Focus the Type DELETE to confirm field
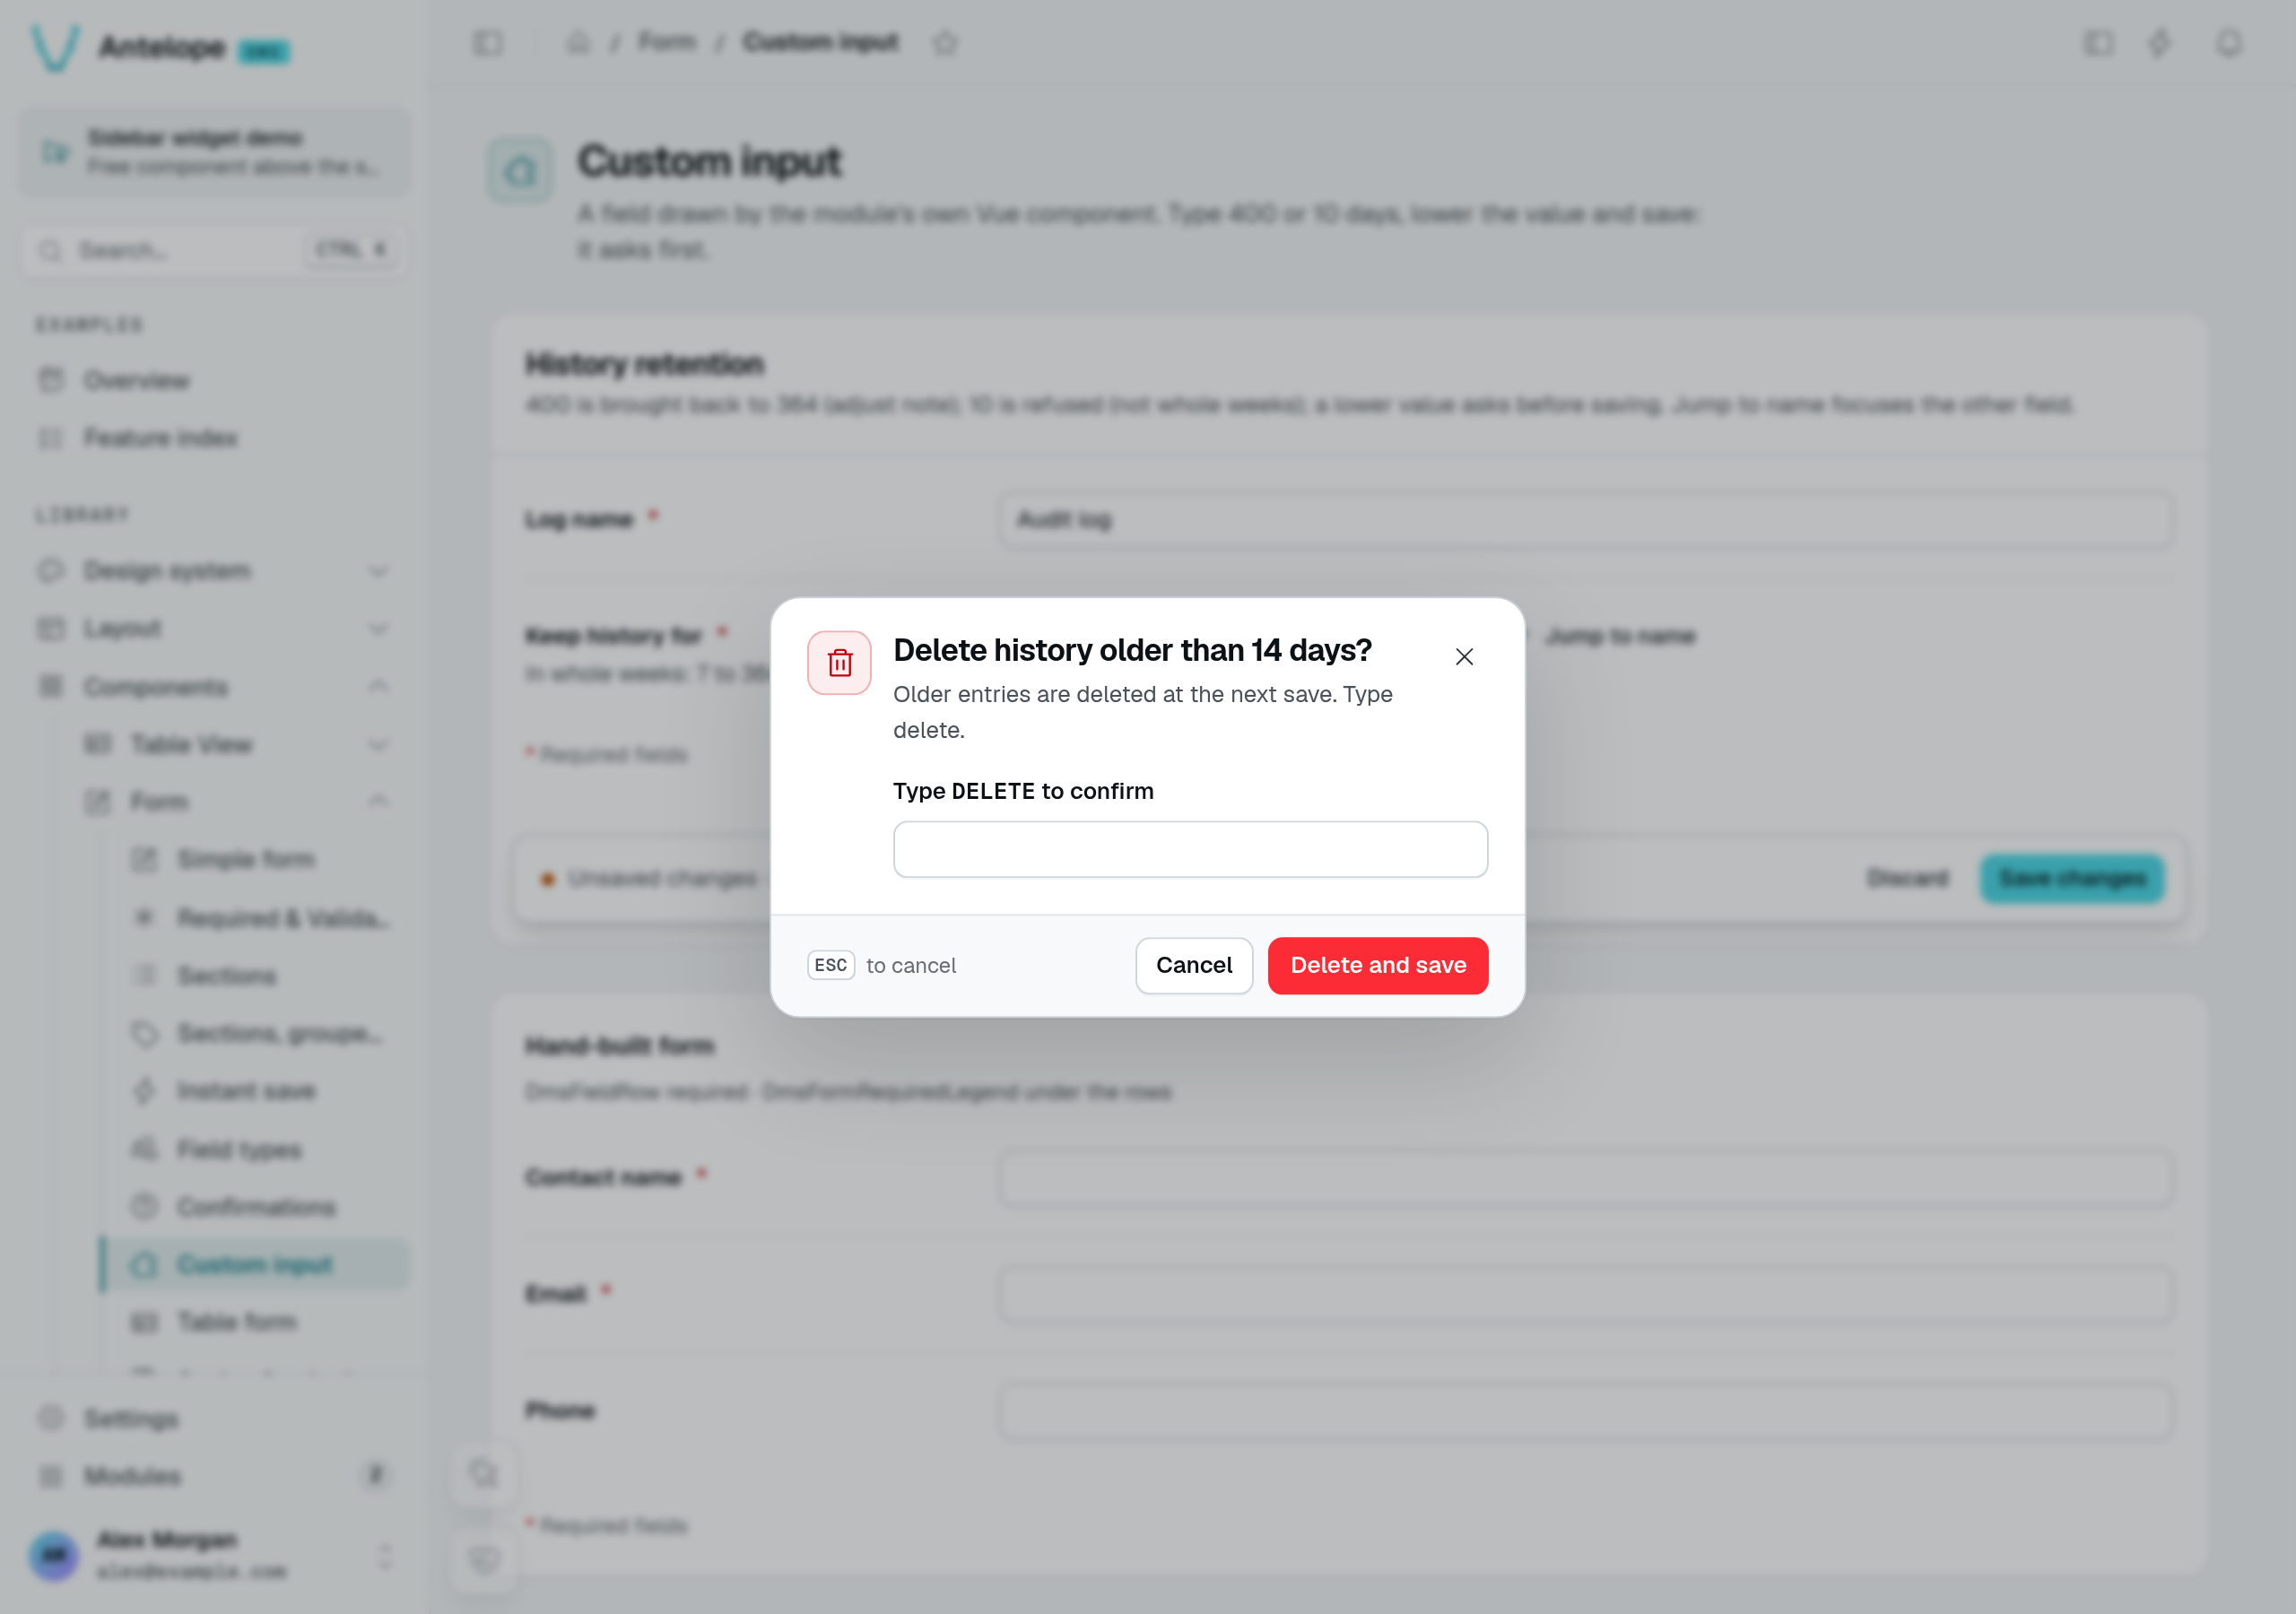This screenshot has height=1614, width=2296. click(x=1190, y=849)
